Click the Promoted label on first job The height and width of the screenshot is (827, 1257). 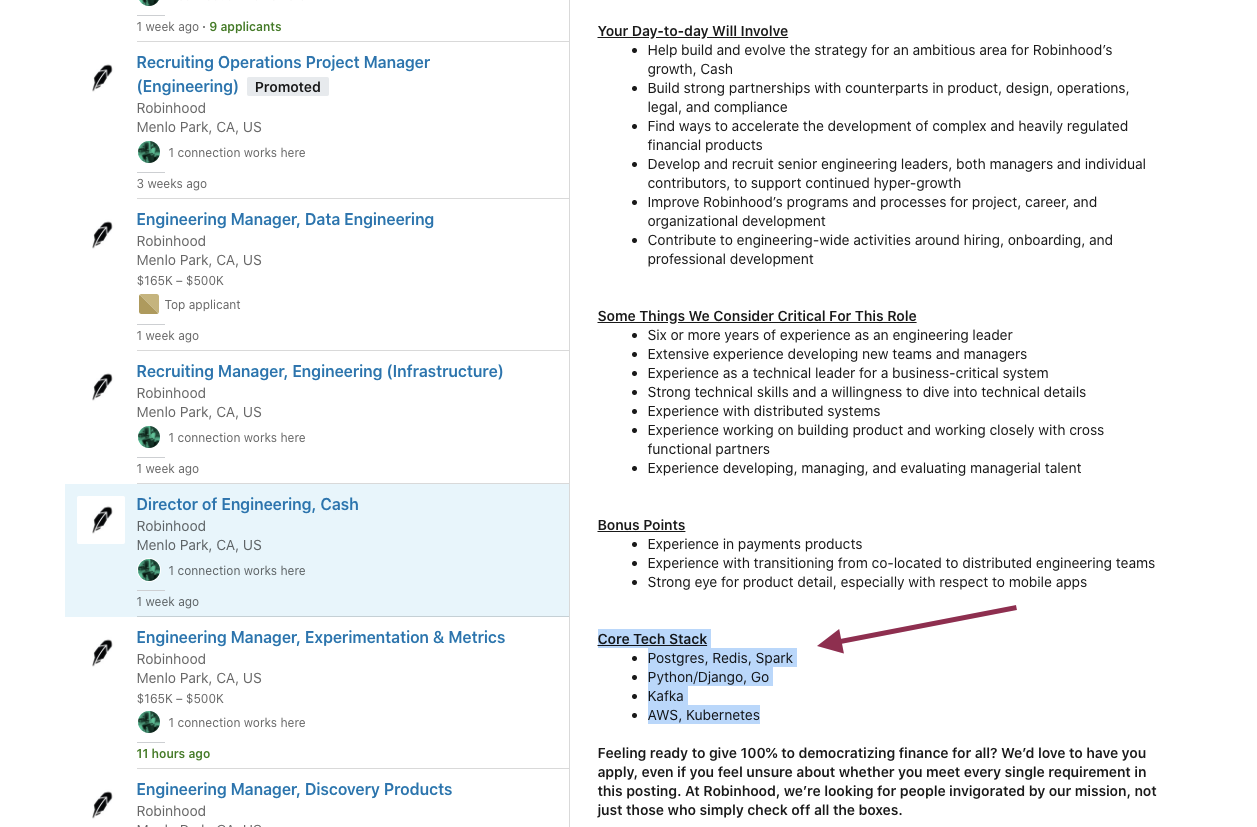[287, 87]
